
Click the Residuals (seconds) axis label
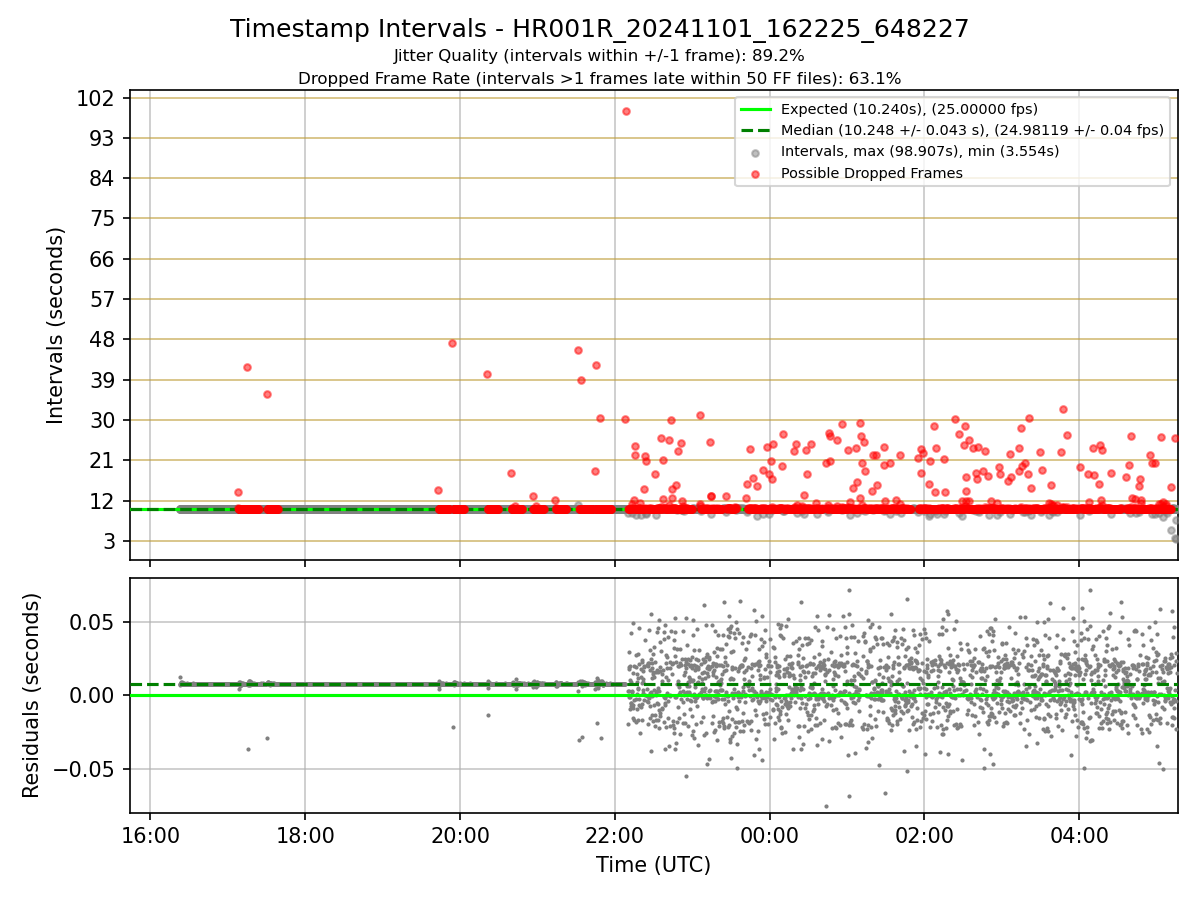point(32,695)
